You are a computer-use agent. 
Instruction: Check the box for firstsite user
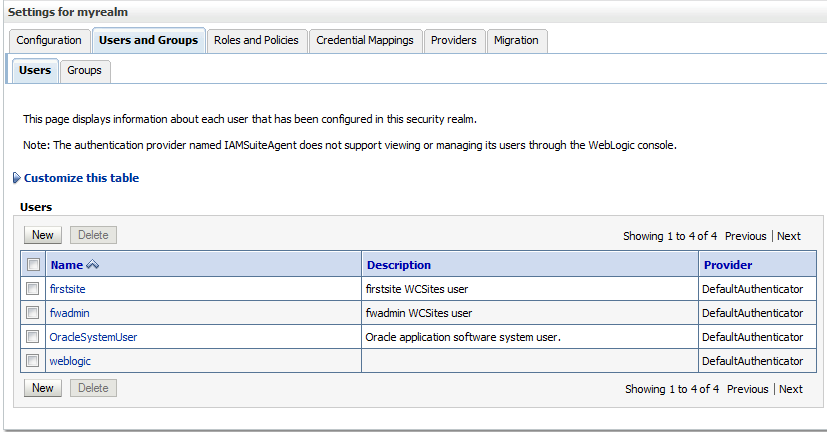click(x=33, y=289)
